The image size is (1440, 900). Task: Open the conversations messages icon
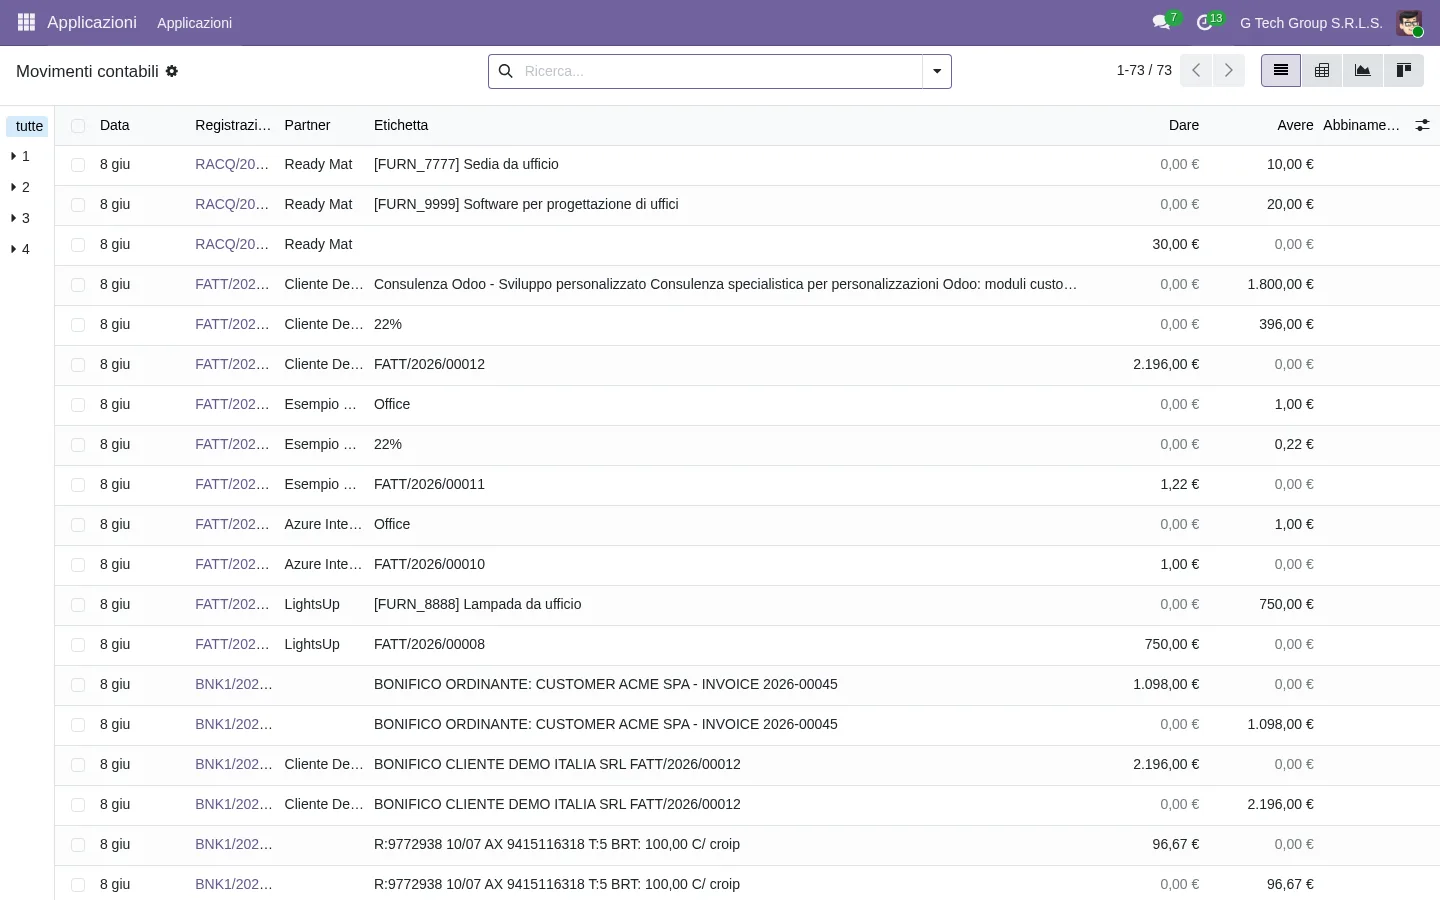(x=1162, y=22)
